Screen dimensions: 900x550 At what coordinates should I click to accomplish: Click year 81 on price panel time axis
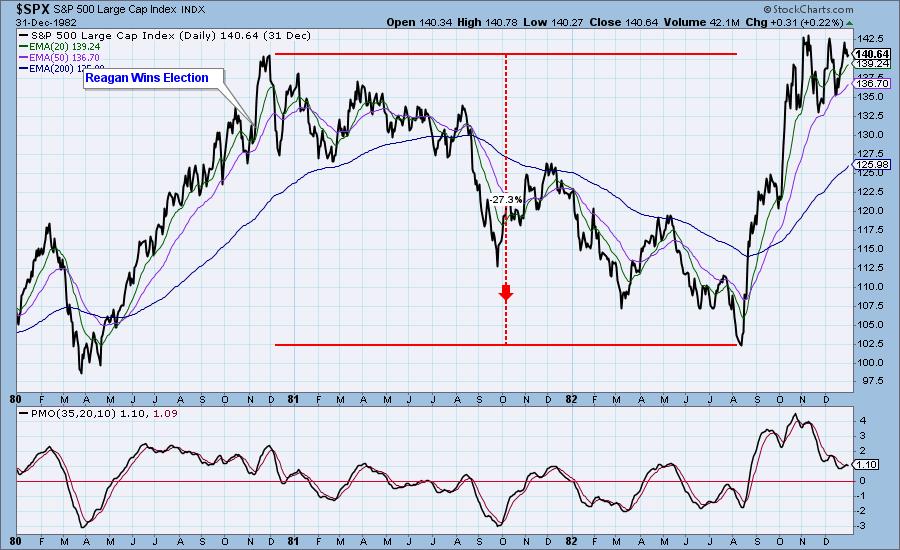293,399
